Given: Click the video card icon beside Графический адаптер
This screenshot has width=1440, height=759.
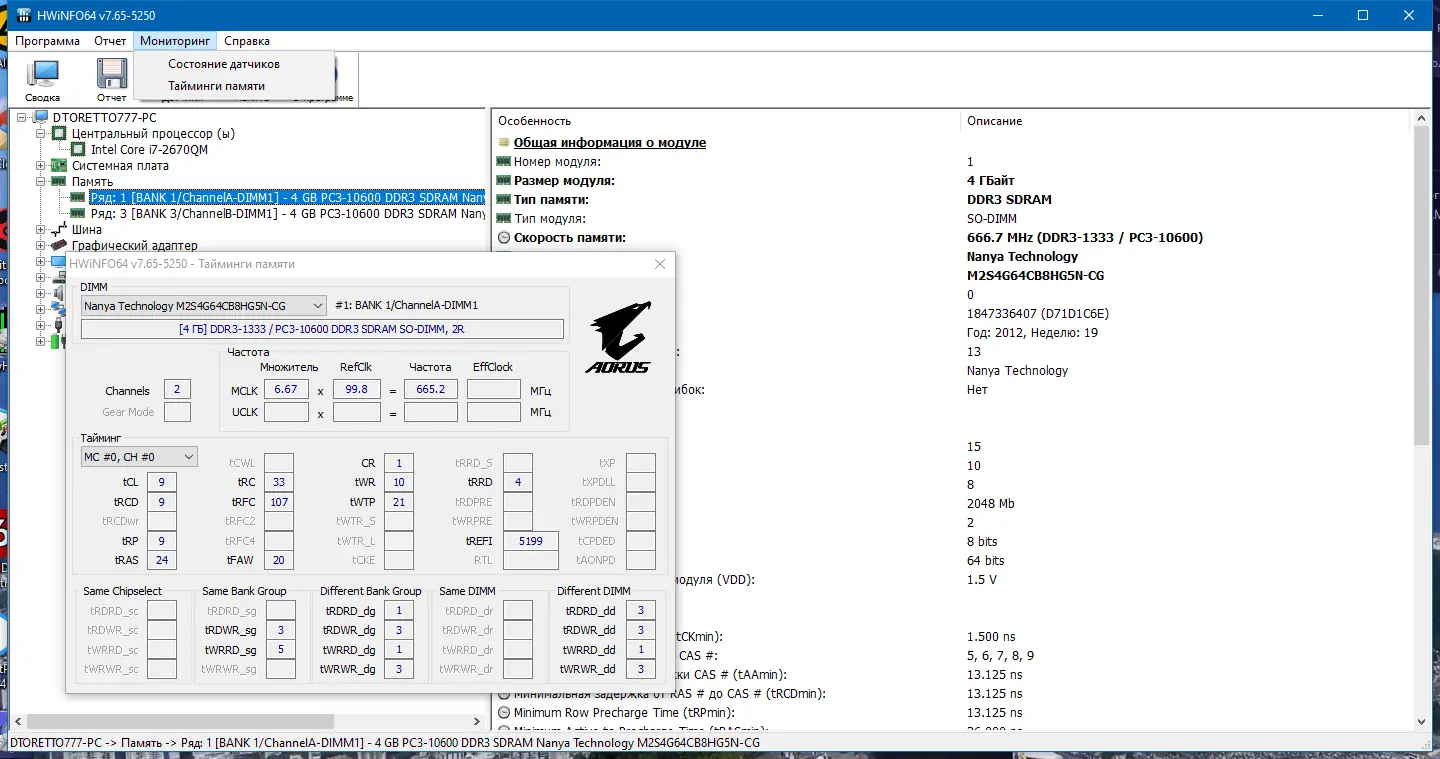Looking at the screenshot, I should (60, 246).
